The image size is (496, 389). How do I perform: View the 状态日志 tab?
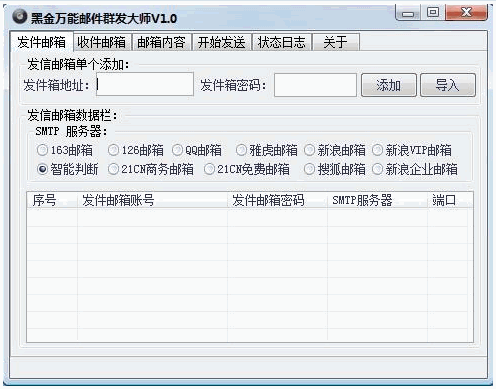[x=282, y=42]
